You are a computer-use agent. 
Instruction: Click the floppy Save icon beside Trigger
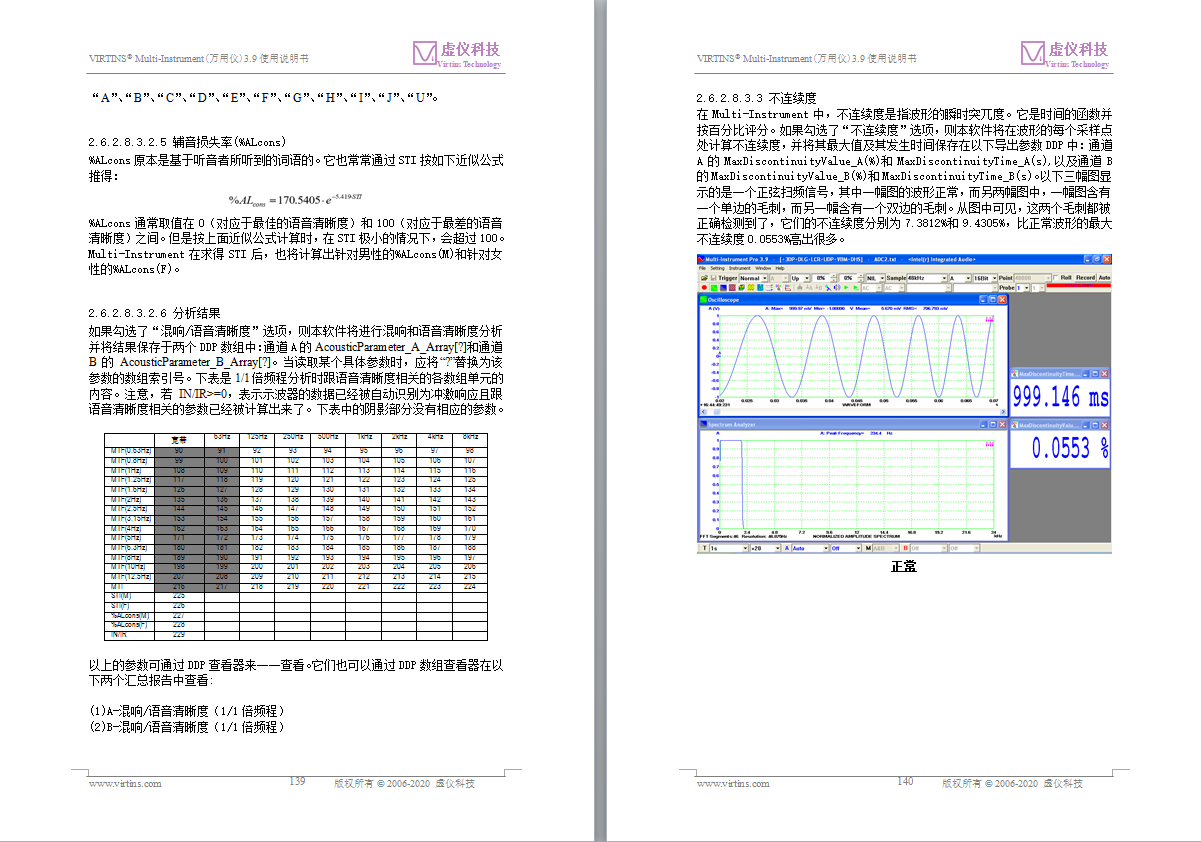[x=713, y=278]
